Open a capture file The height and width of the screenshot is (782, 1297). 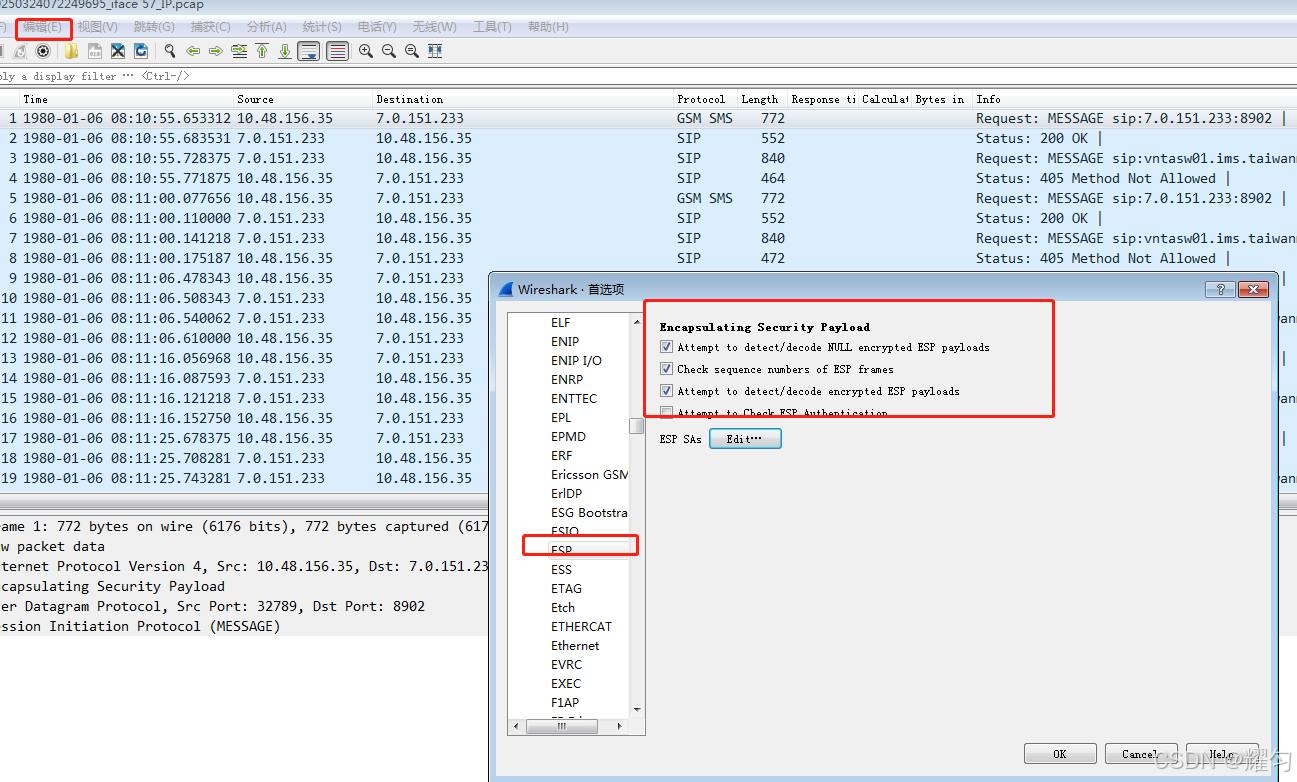tap(70, 51)
